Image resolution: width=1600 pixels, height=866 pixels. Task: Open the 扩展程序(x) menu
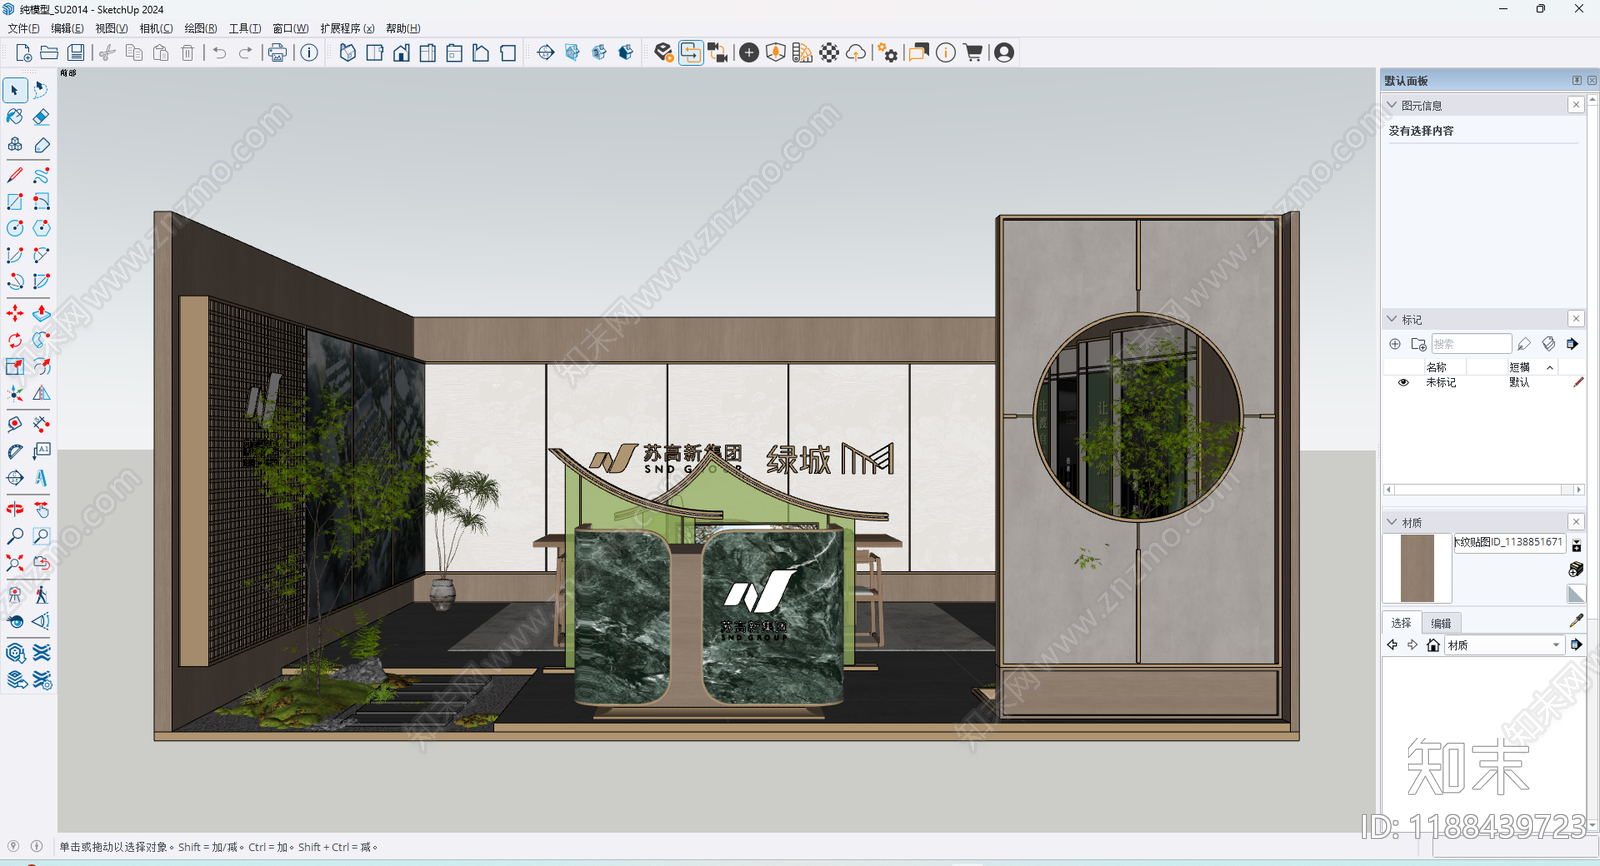point(348,28)
